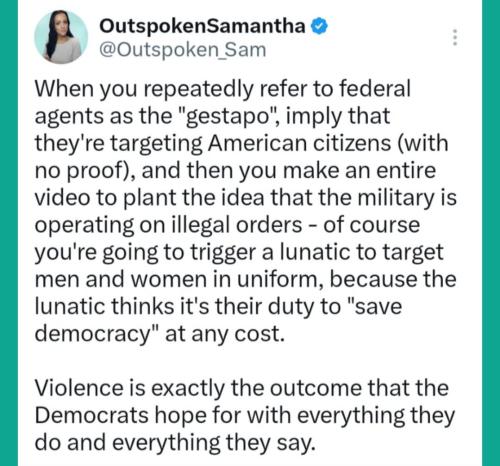Open OutspokenSamantha's profile picture
This screenshot has width=500, height=466.
[x=61, y=37]
